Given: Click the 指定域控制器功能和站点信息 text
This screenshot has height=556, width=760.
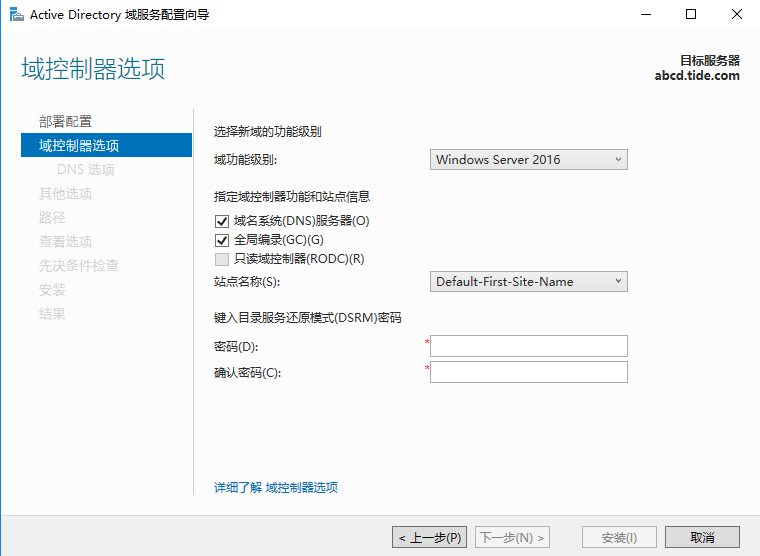Looking at the screenshot, I should [292, 197].
